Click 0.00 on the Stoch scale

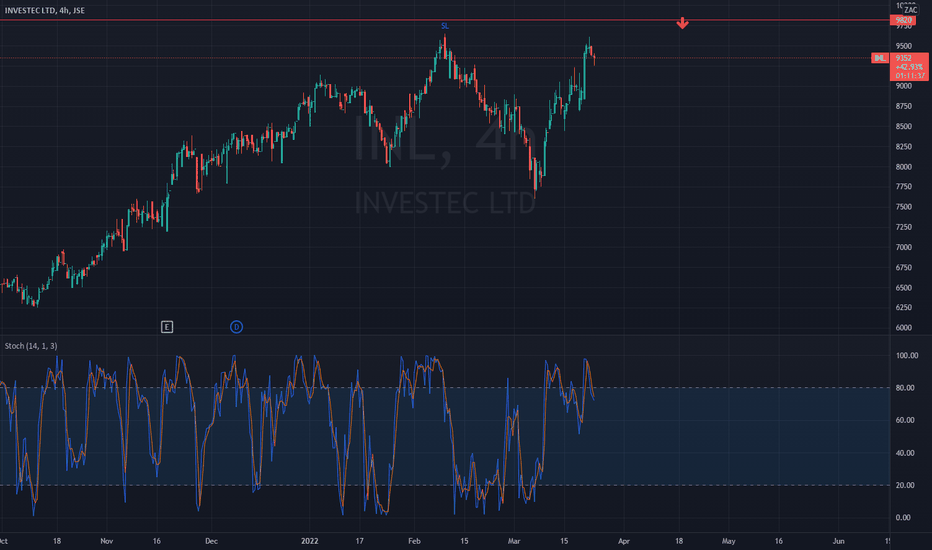point(903,518)
